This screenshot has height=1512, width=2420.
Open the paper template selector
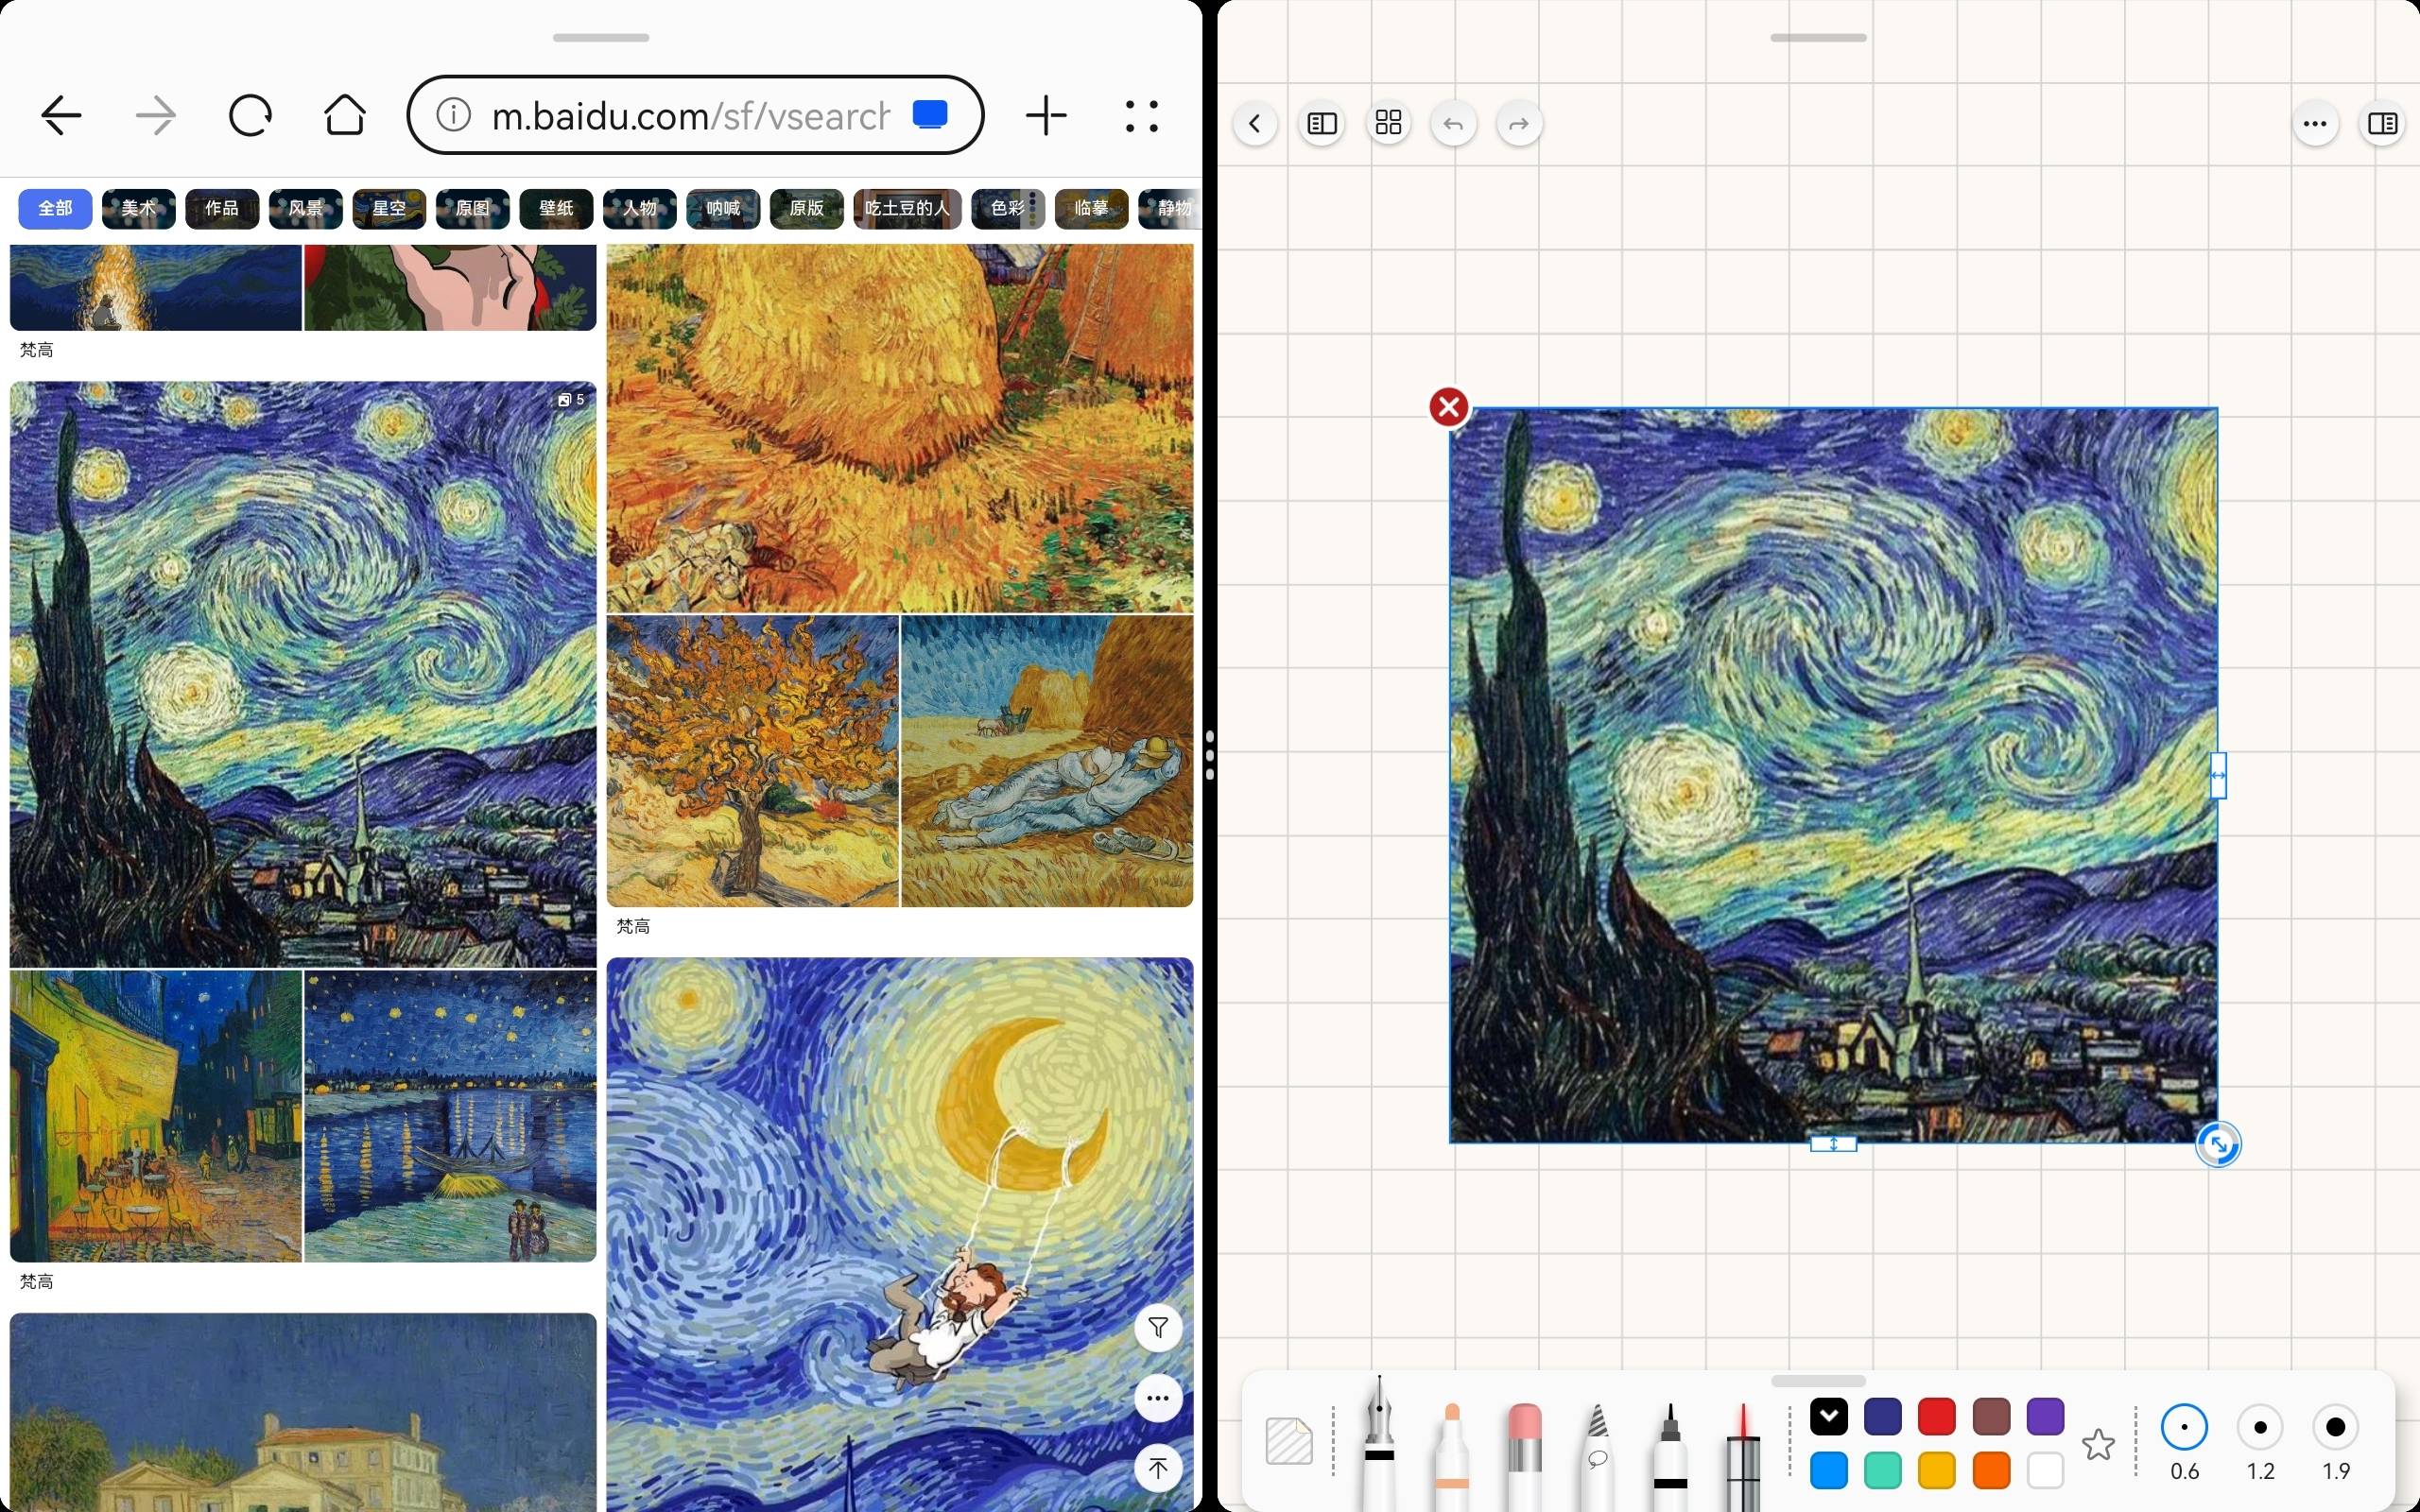[x=1289, y=1441]
